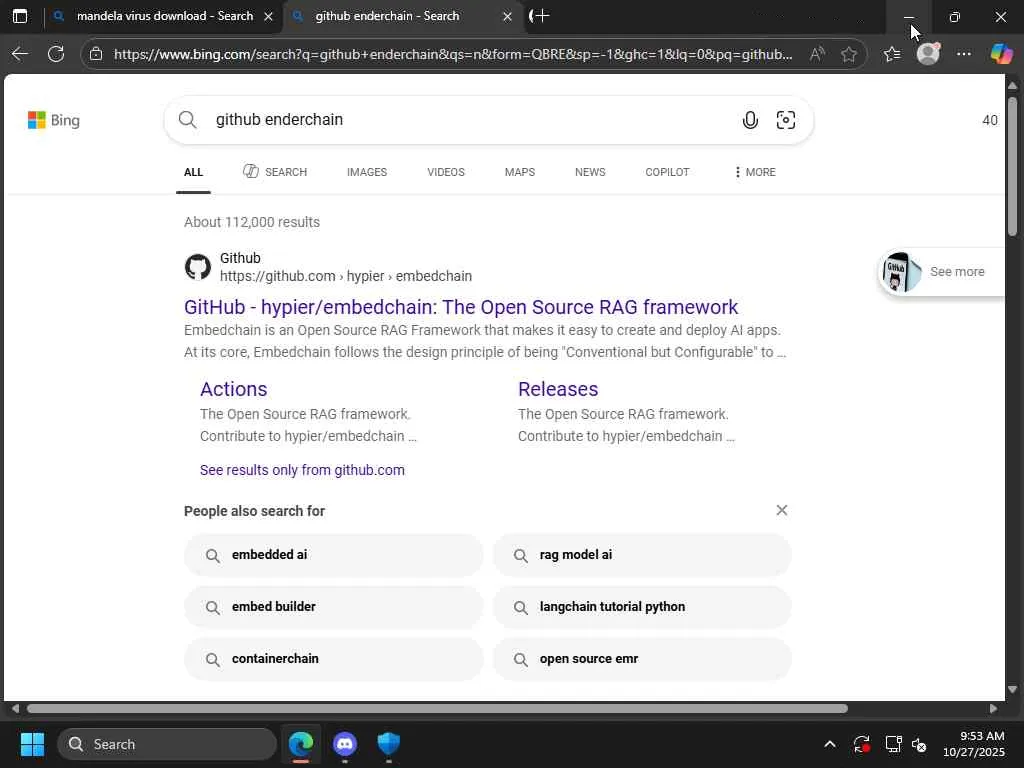Screen dimensions: 1024x768
Task: Open a new tab with plus
Action: click(x=541, y=16)
